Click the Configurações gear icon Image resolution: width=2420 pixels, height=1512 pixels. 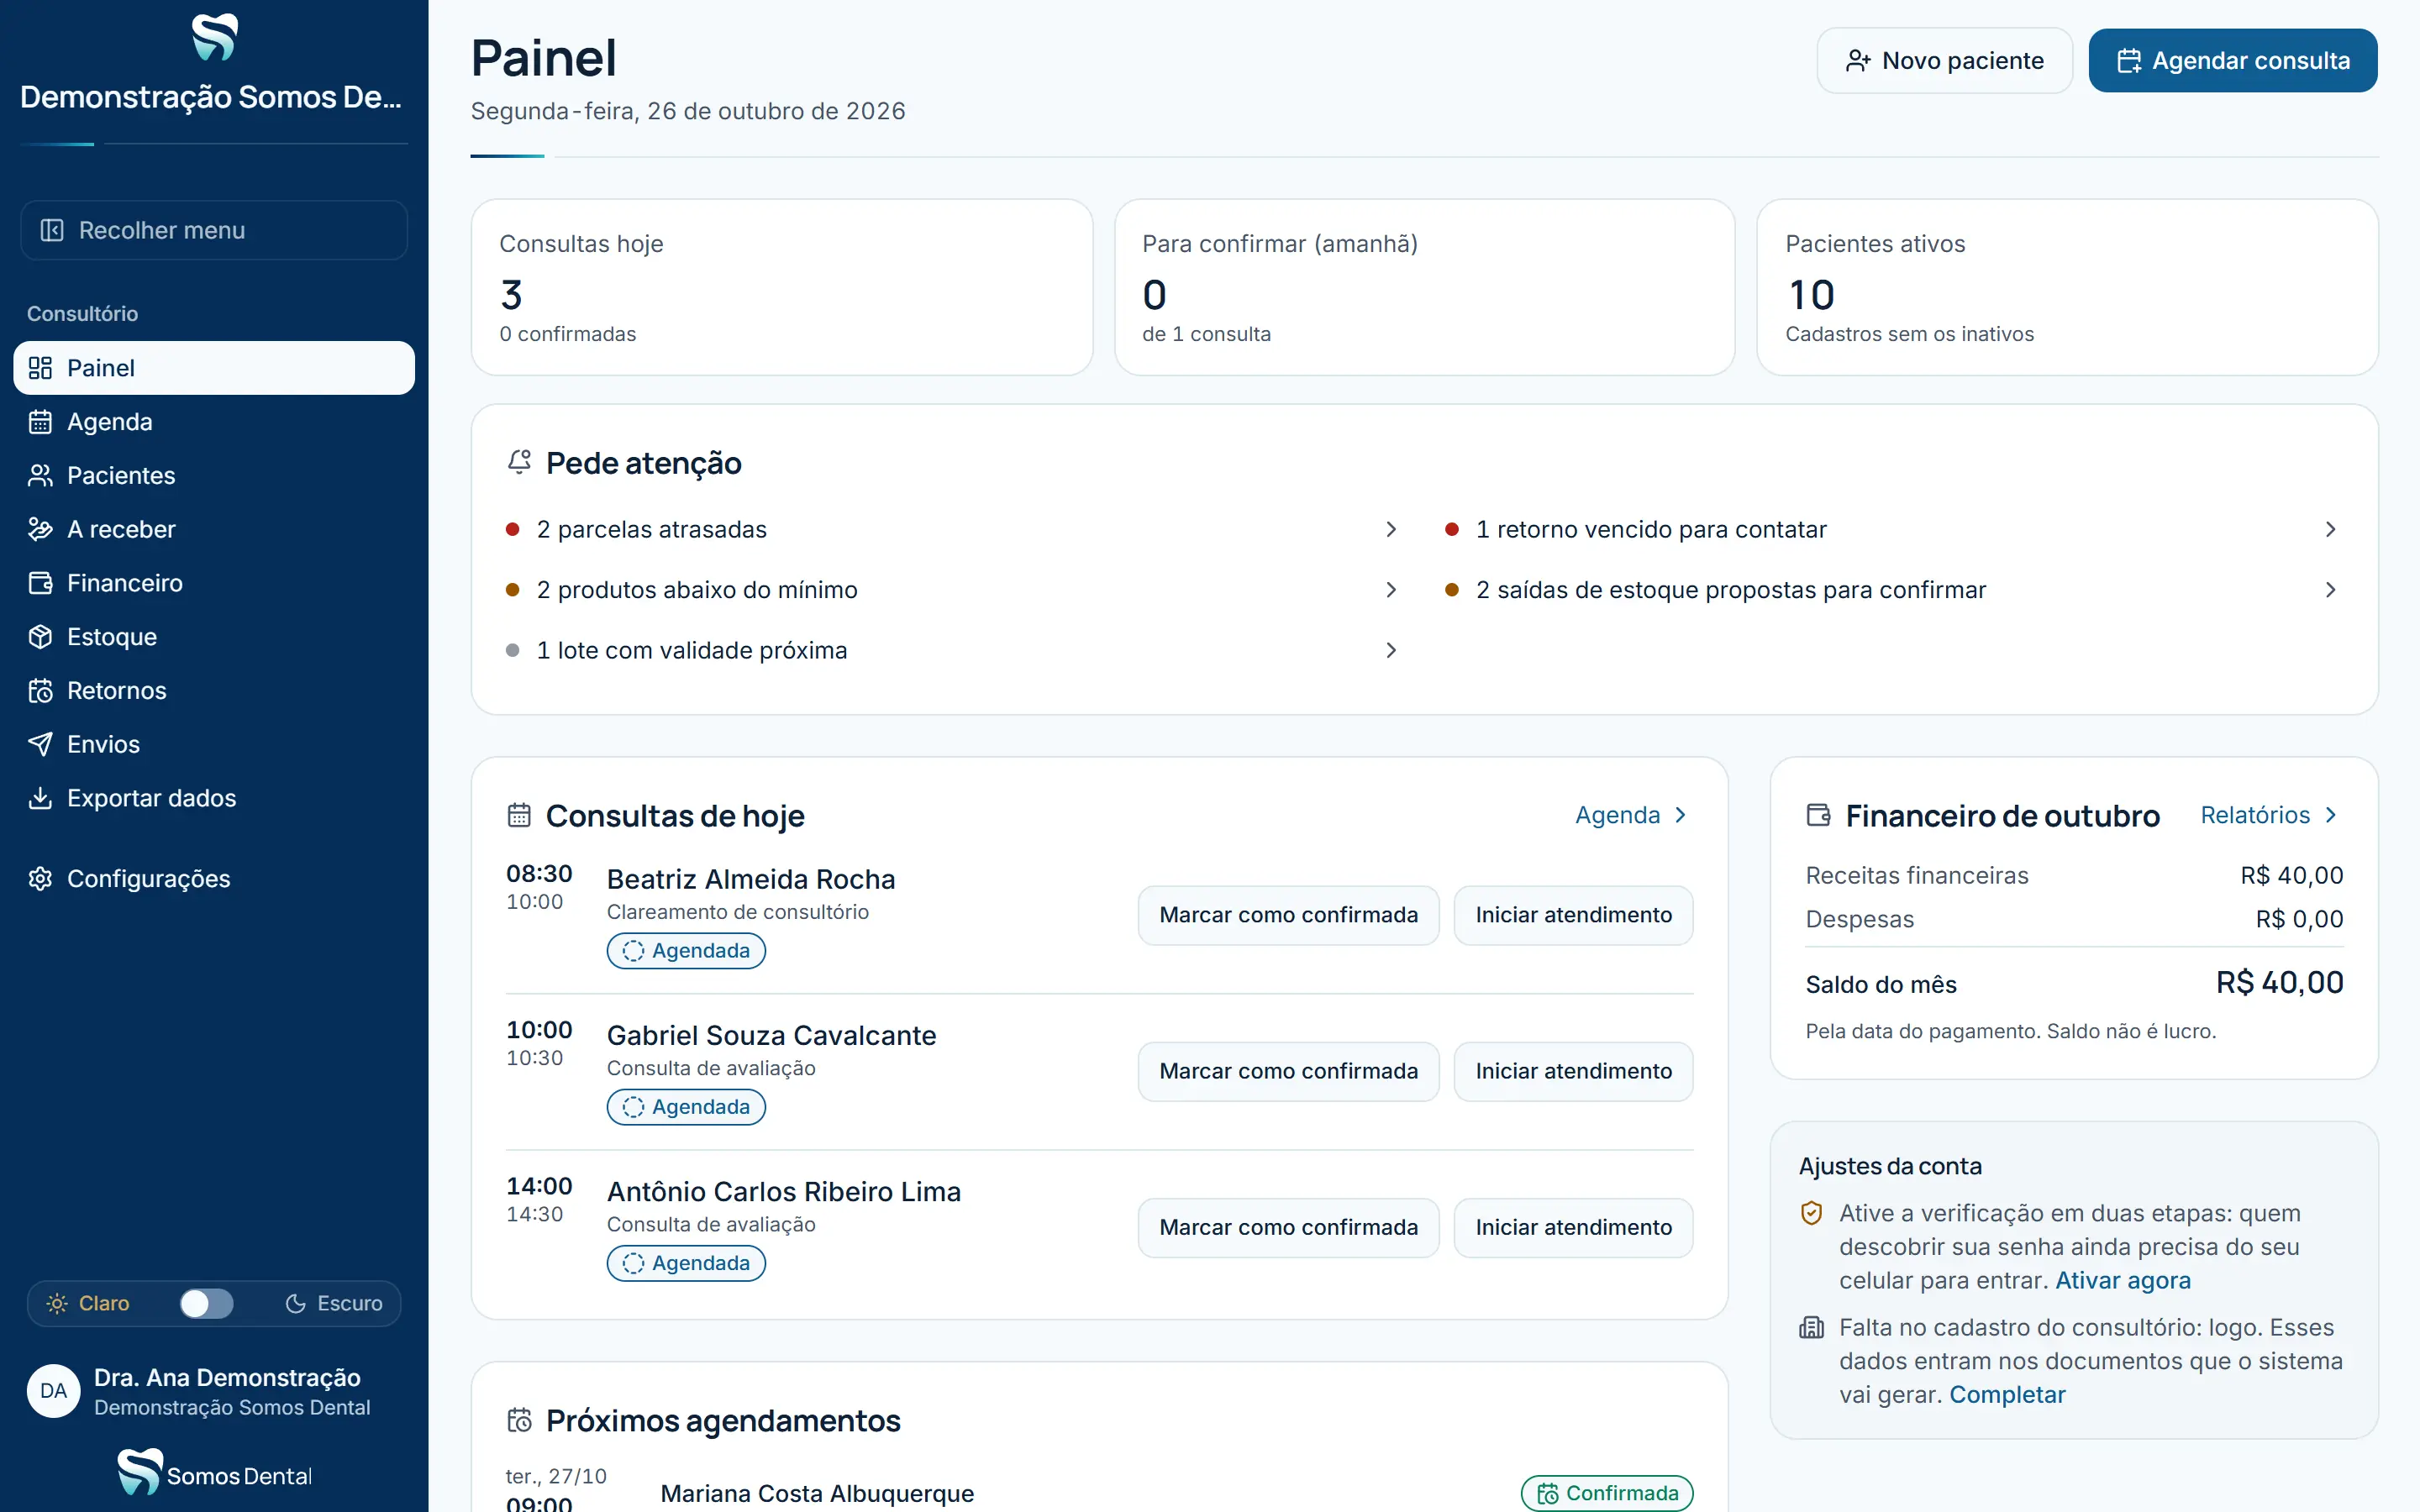(x=40, y=879)
